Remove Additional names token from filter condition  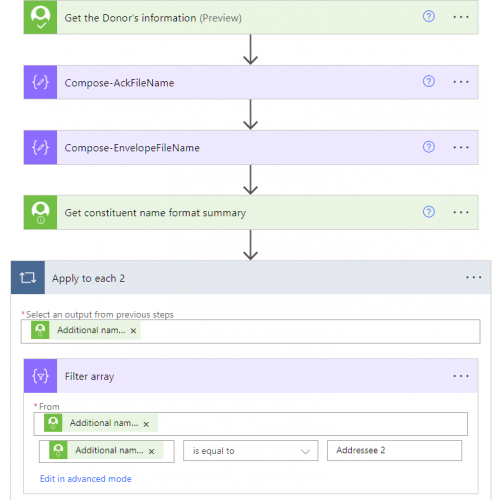(151, 451)
